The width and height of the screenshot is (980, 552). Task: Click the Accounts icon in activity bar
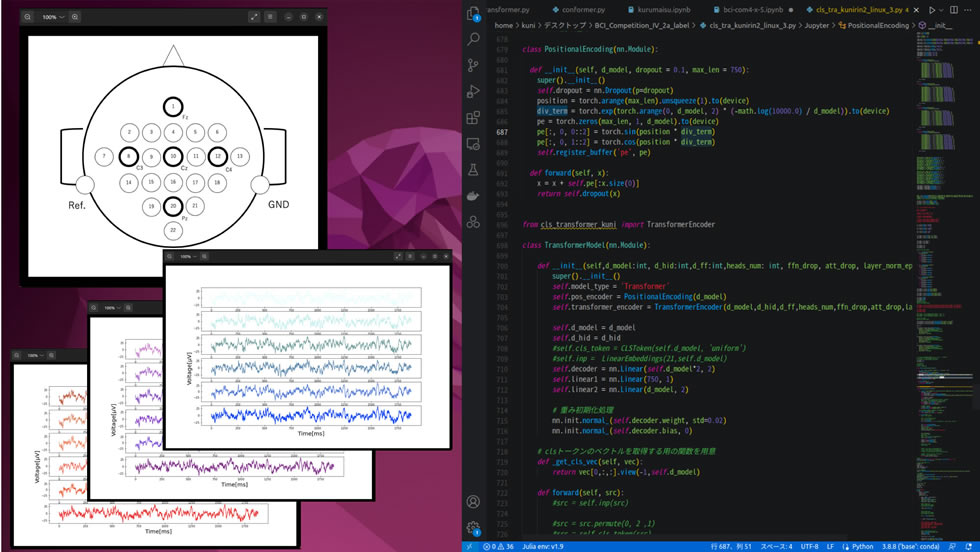pyautogui.click(x=474, y=501)
